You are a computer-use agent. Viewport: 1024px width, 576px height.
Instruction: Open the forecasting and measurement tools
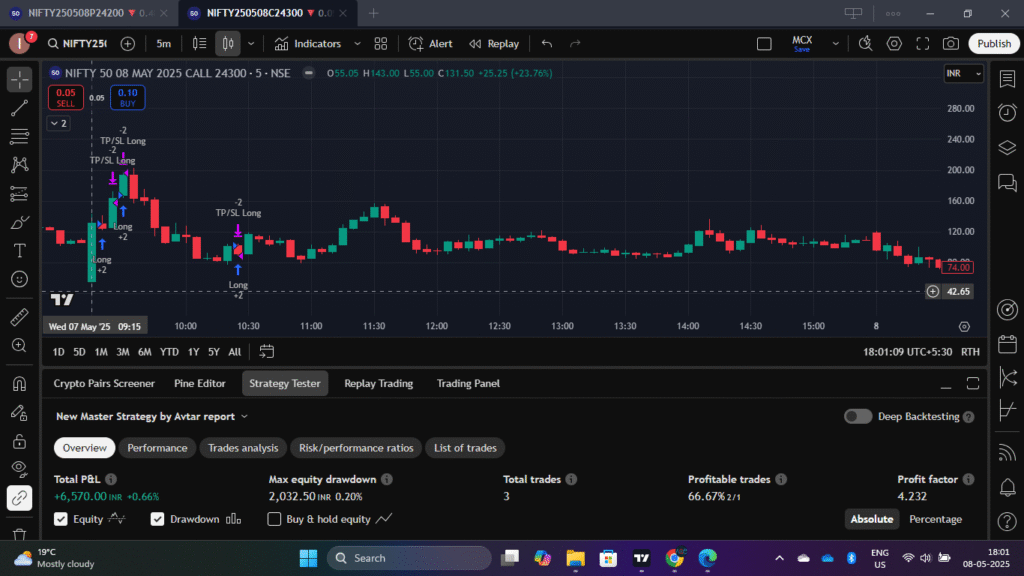(20, 193)
